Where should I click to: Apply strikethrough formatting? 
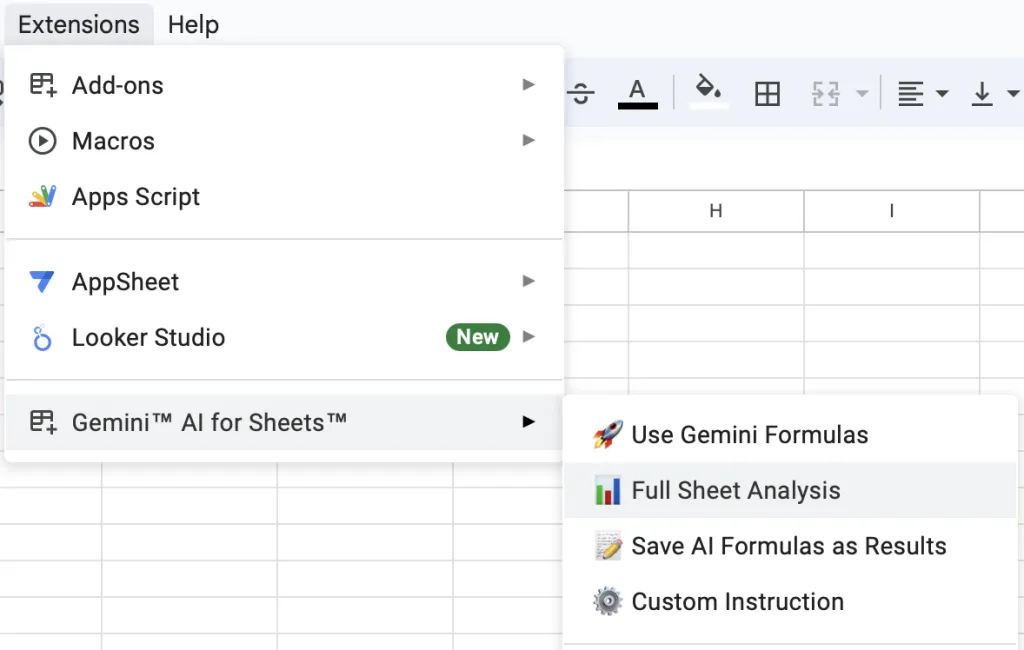pos(581,93)
